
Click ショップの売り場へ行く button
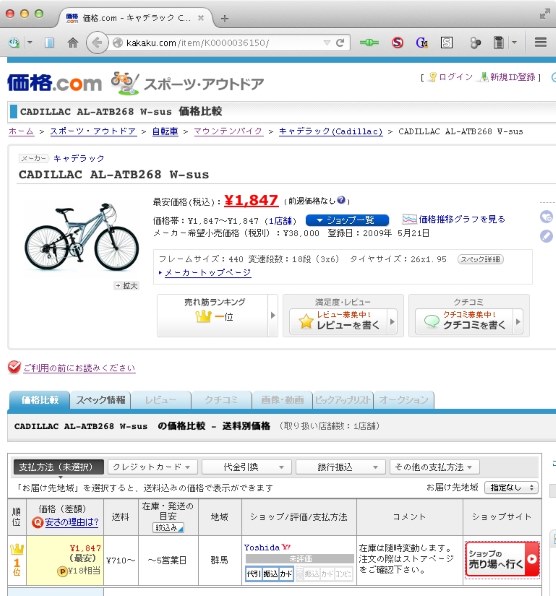coord(502,560)
